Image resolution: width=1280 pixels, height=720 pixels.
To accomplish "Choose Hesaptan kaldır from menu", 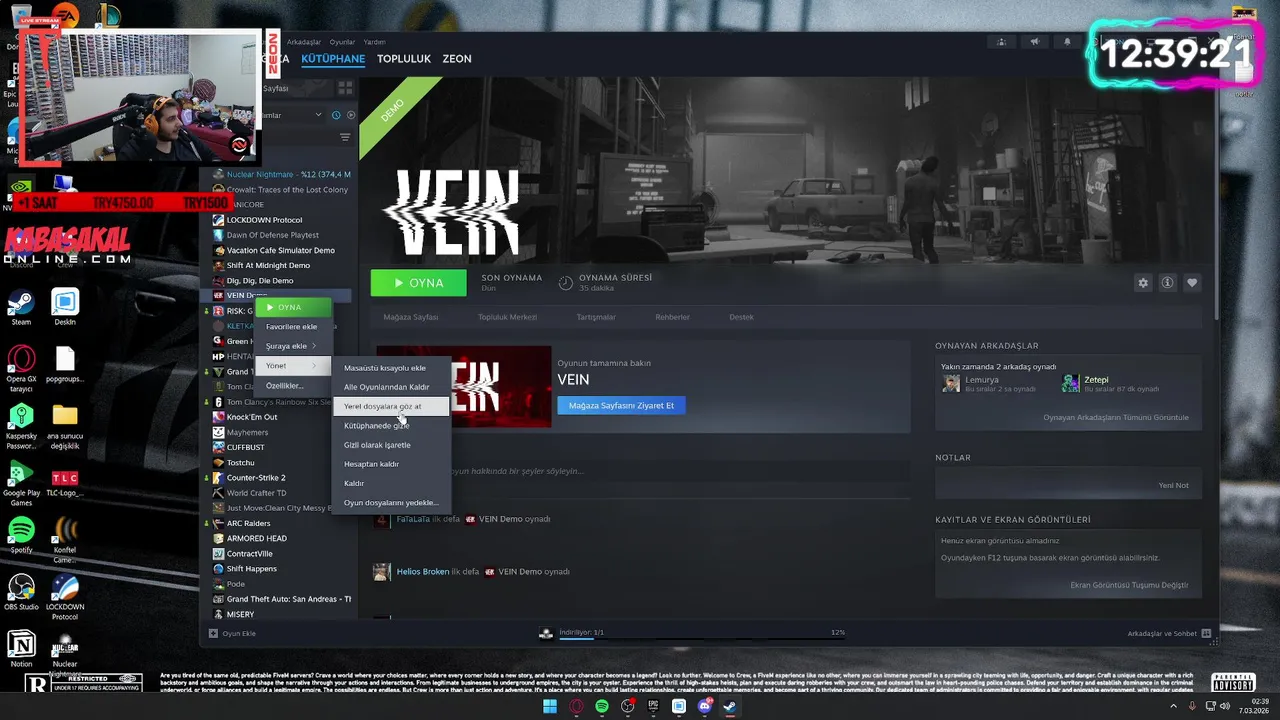I will pyautogui.click(x=391, y=464).
